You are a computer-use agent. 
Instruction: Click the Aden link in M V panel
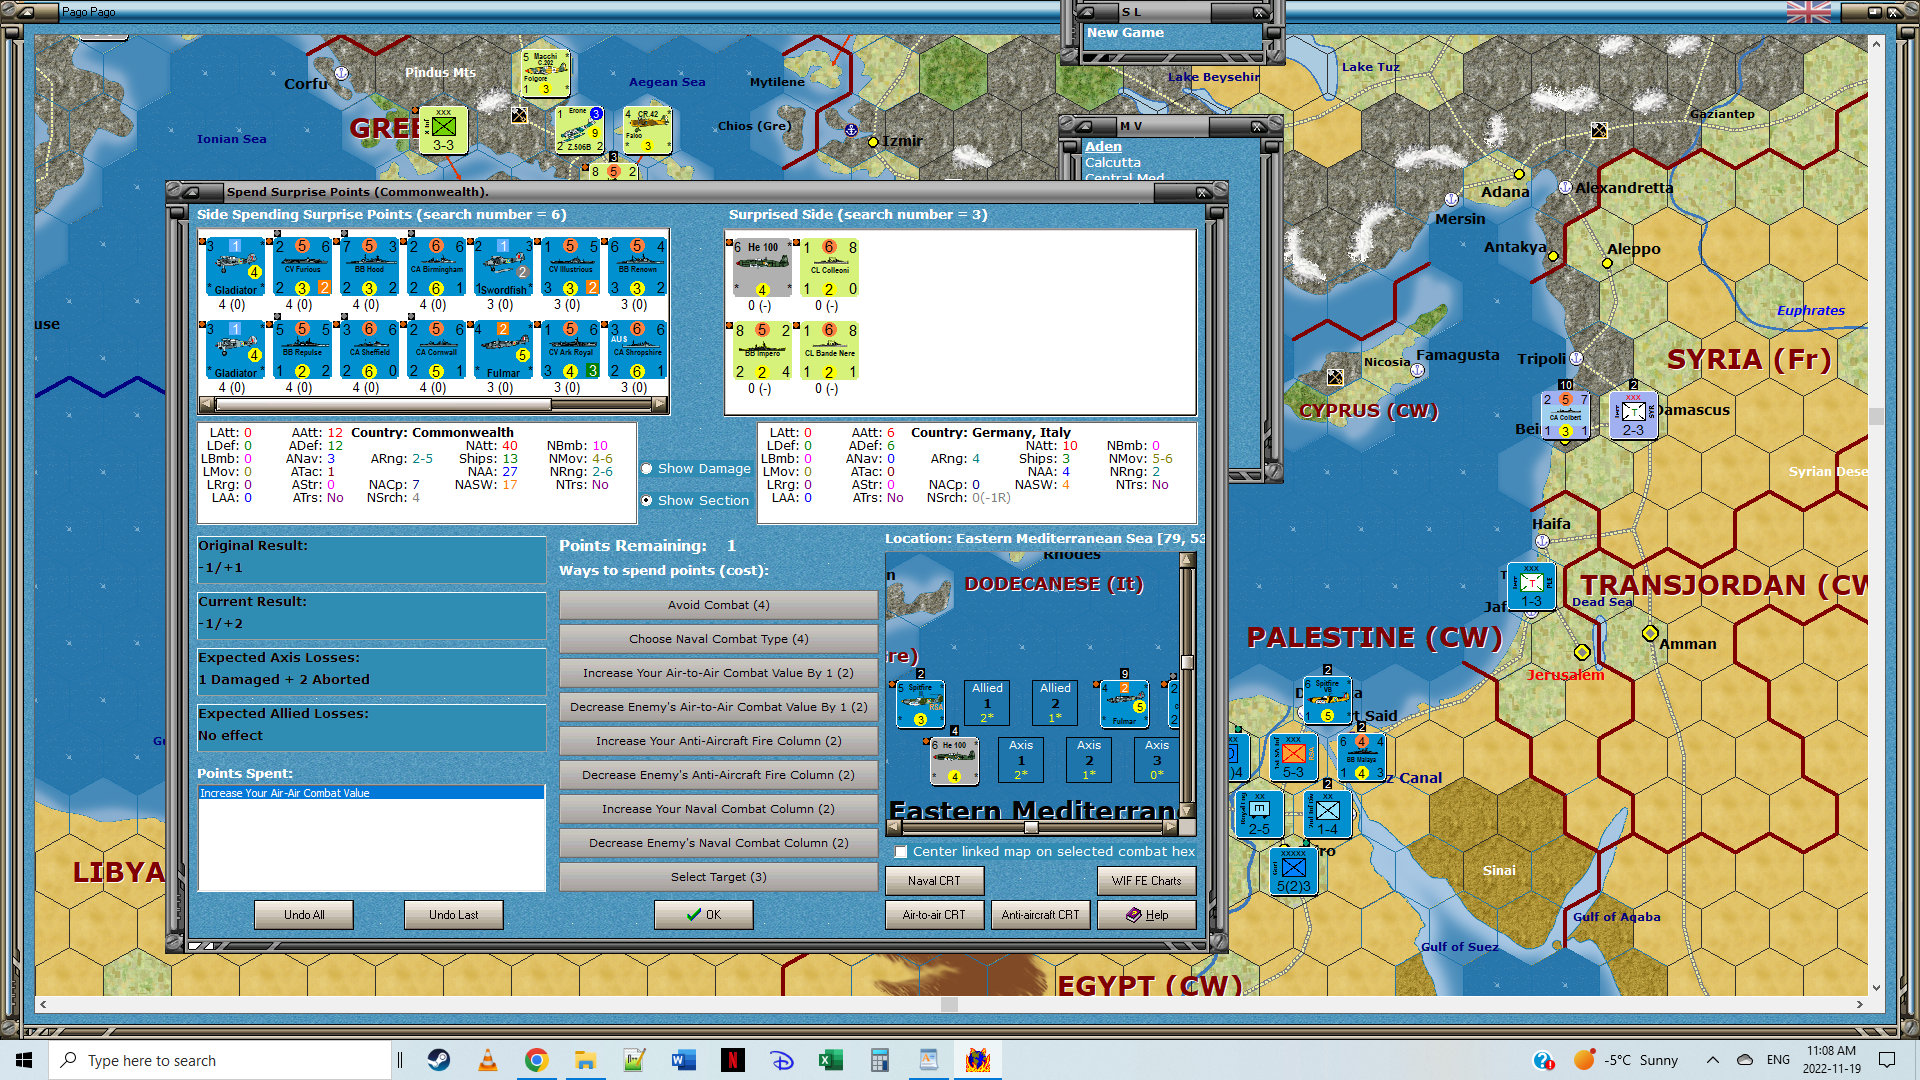(x=1103, y=146)
